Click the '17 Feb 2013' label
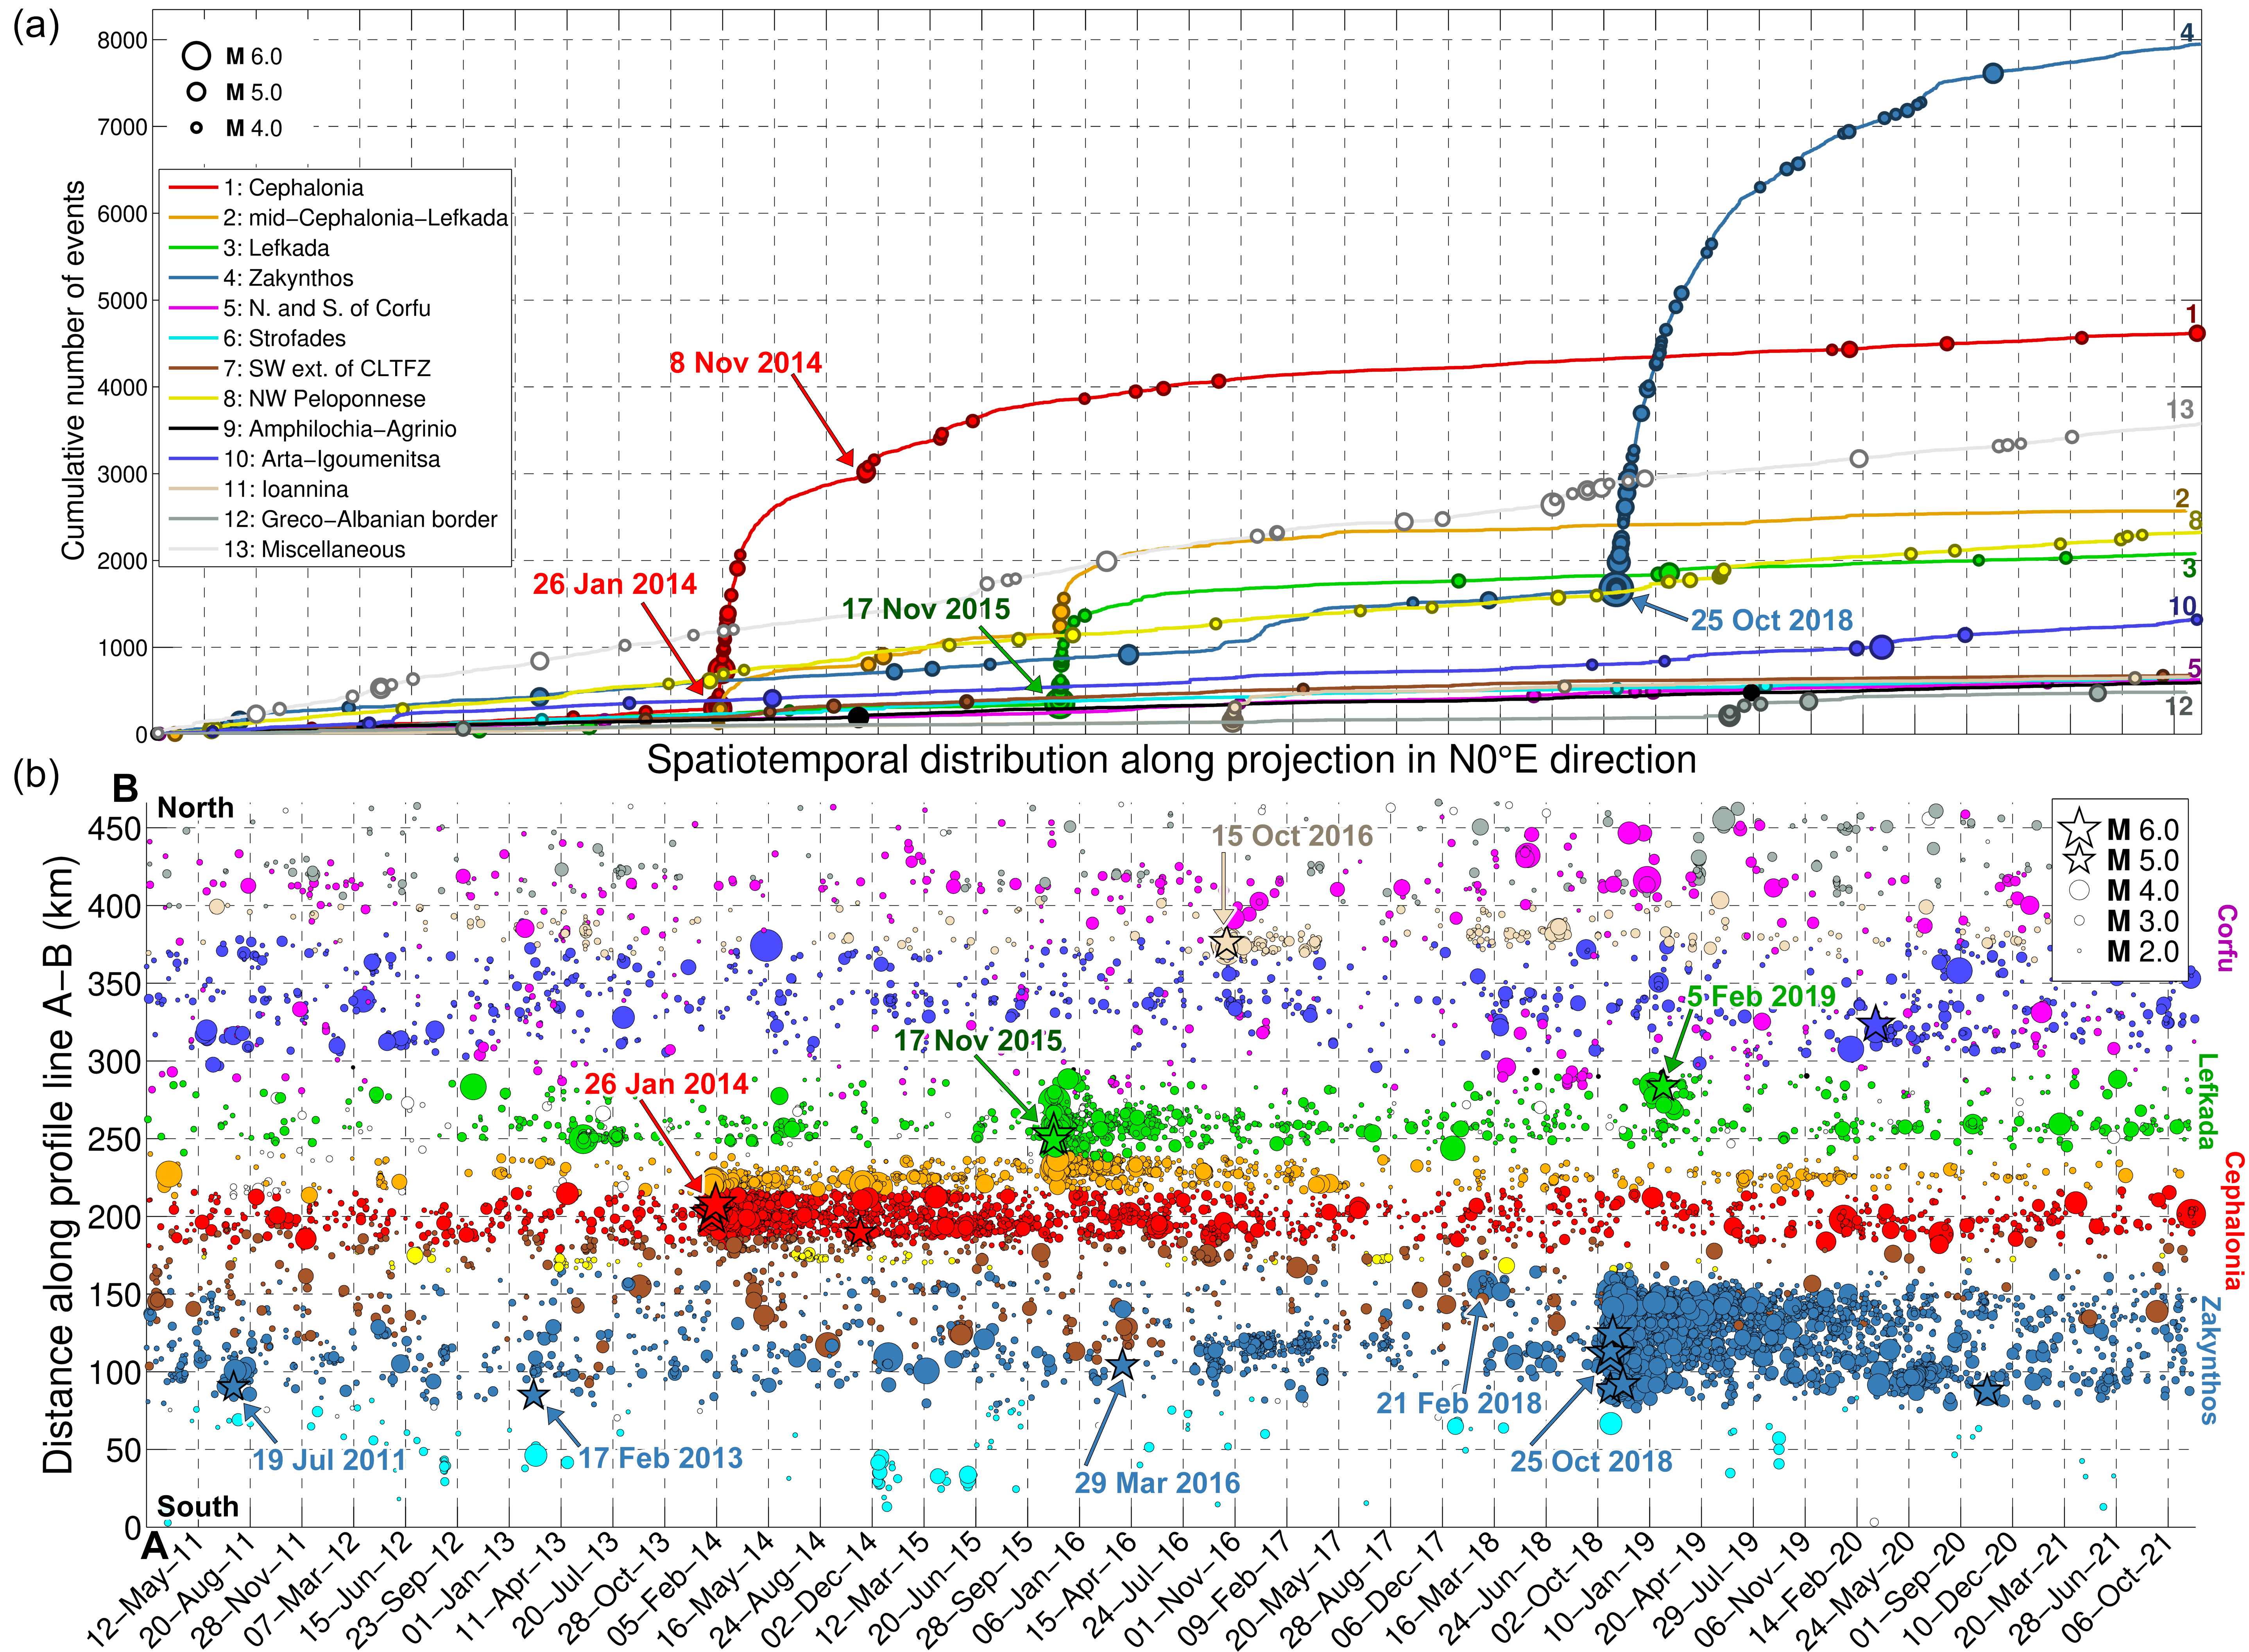This screenshot has height=1652, width=2249. pyautogui.click(x=660, y=1458)
